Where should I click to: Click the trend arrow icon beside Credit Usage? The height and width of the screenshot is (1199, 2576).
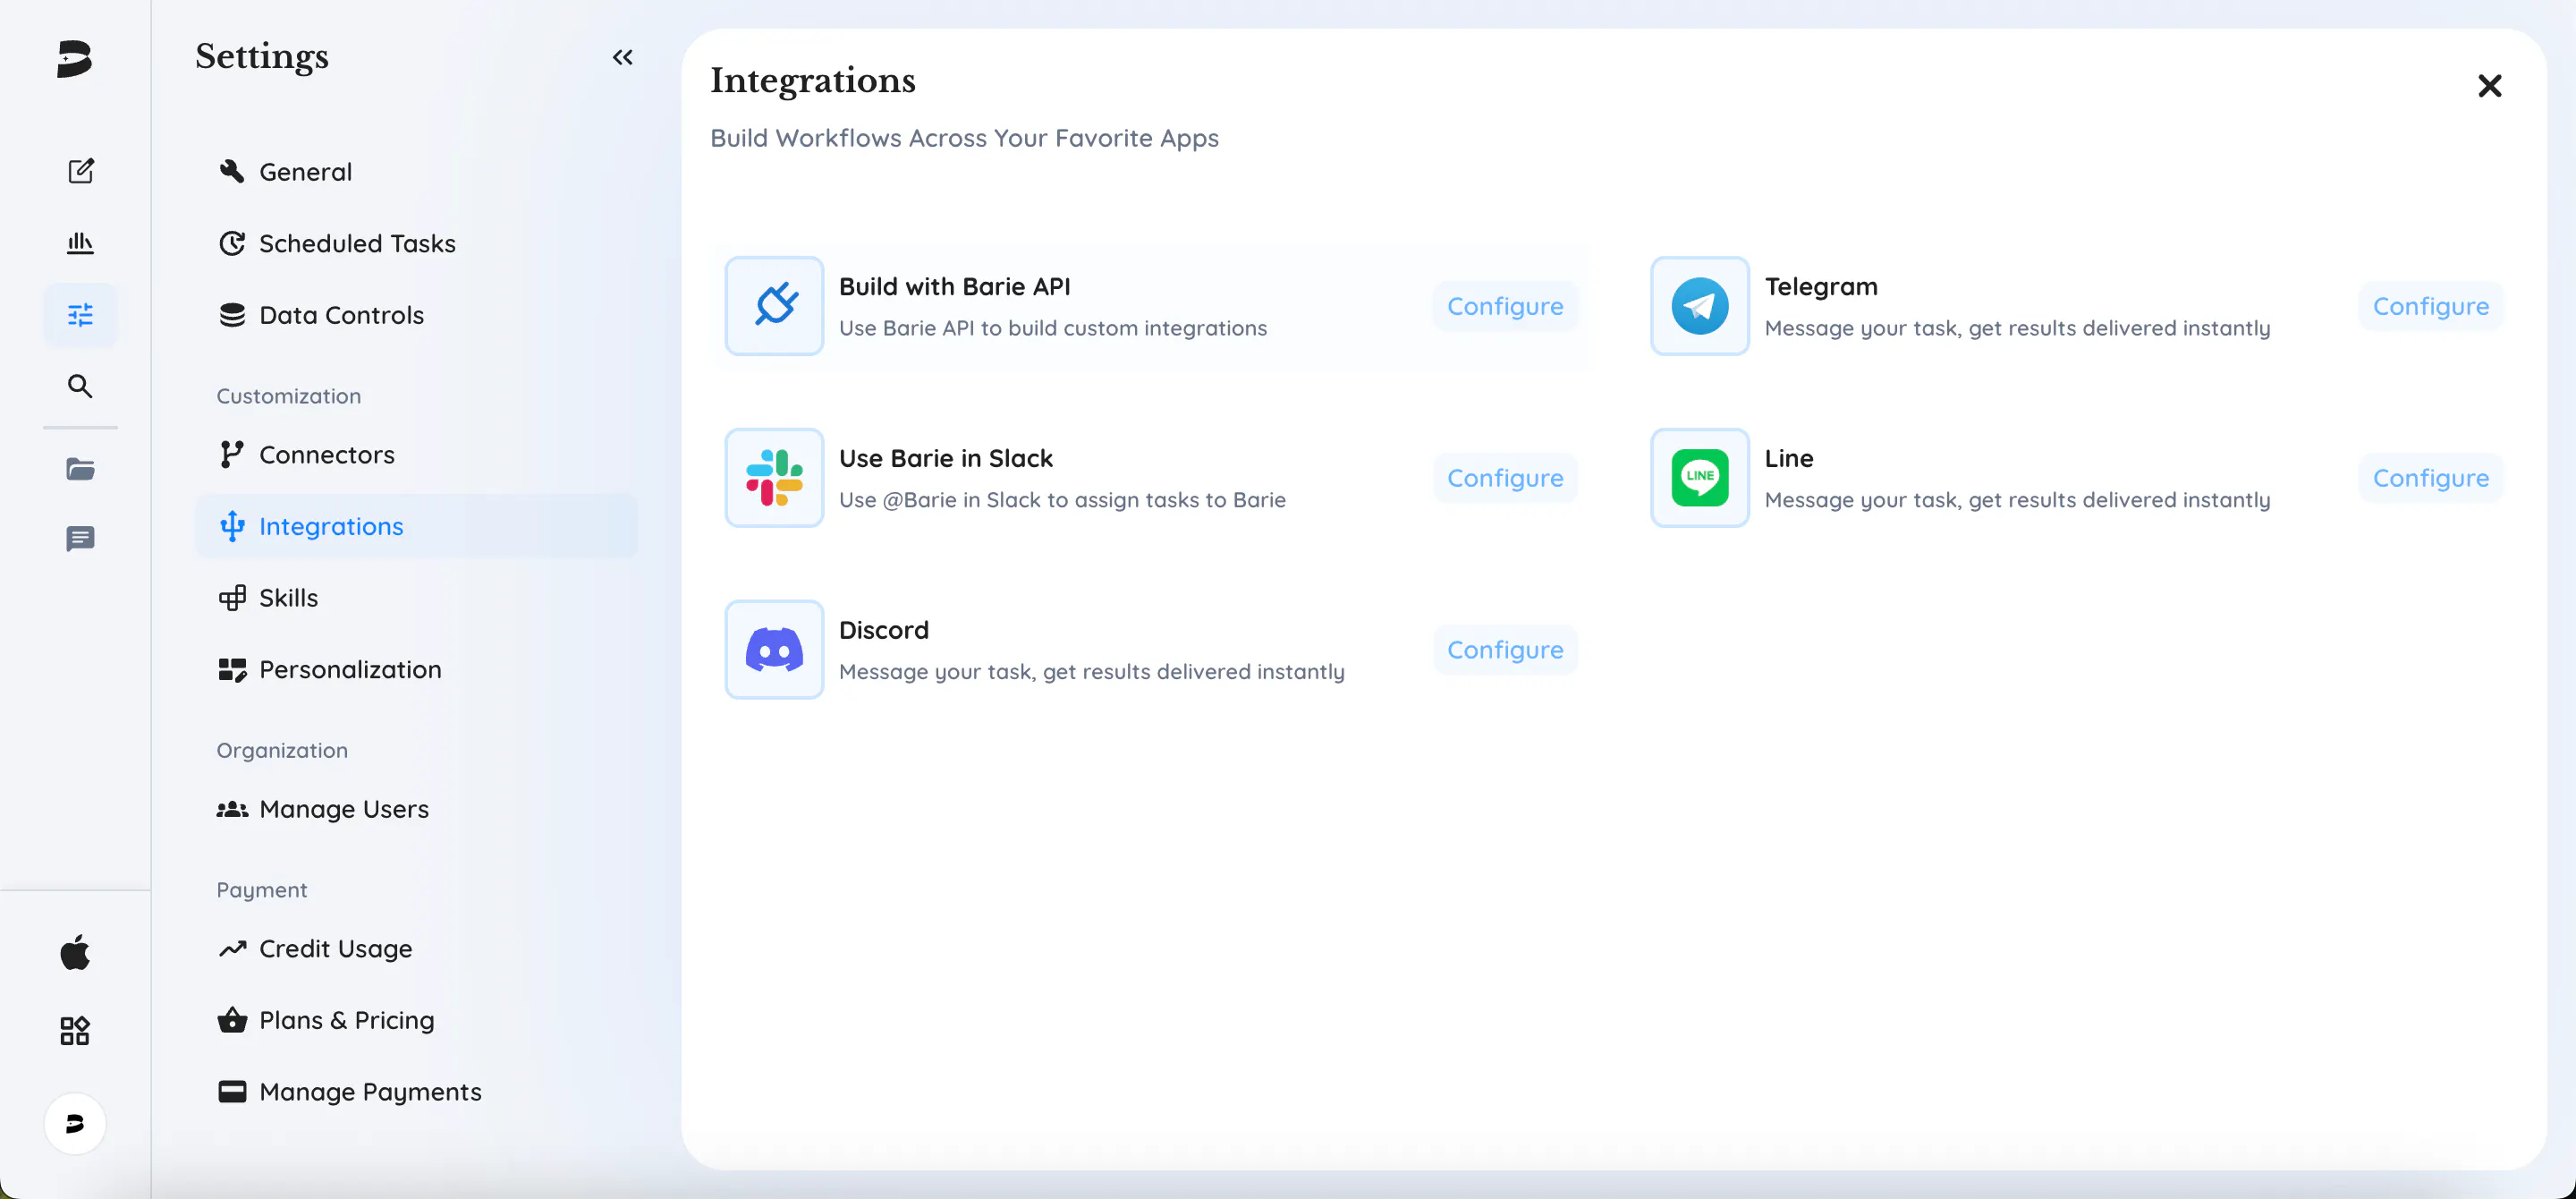232,948
